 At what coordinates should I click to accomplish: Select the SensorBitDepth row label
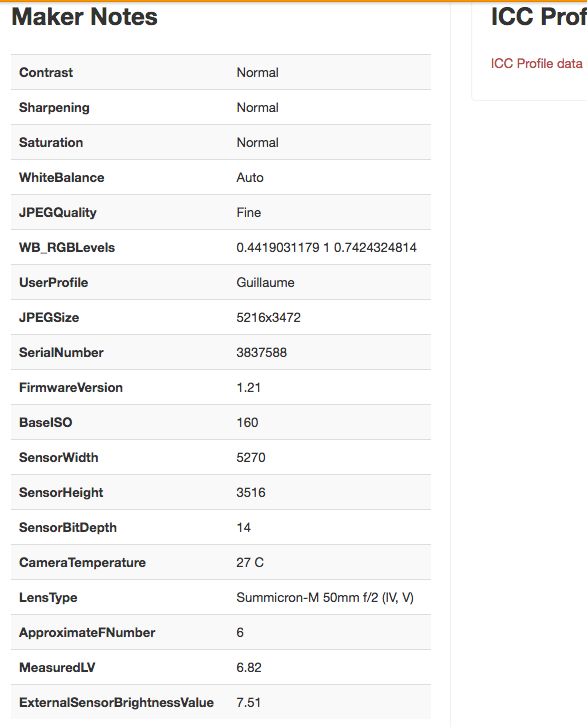coord(68,528)
